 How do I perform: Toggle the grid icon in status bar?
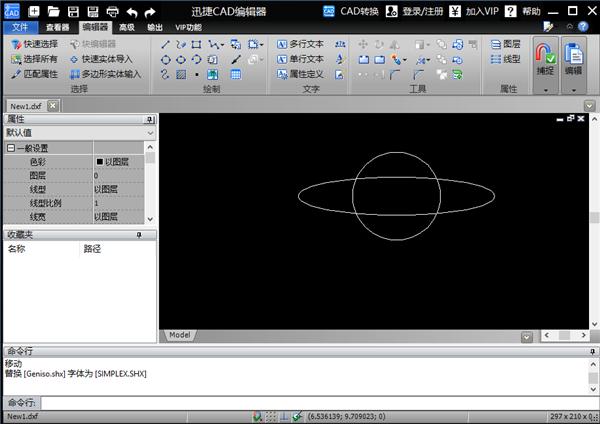tap(270, 416)
